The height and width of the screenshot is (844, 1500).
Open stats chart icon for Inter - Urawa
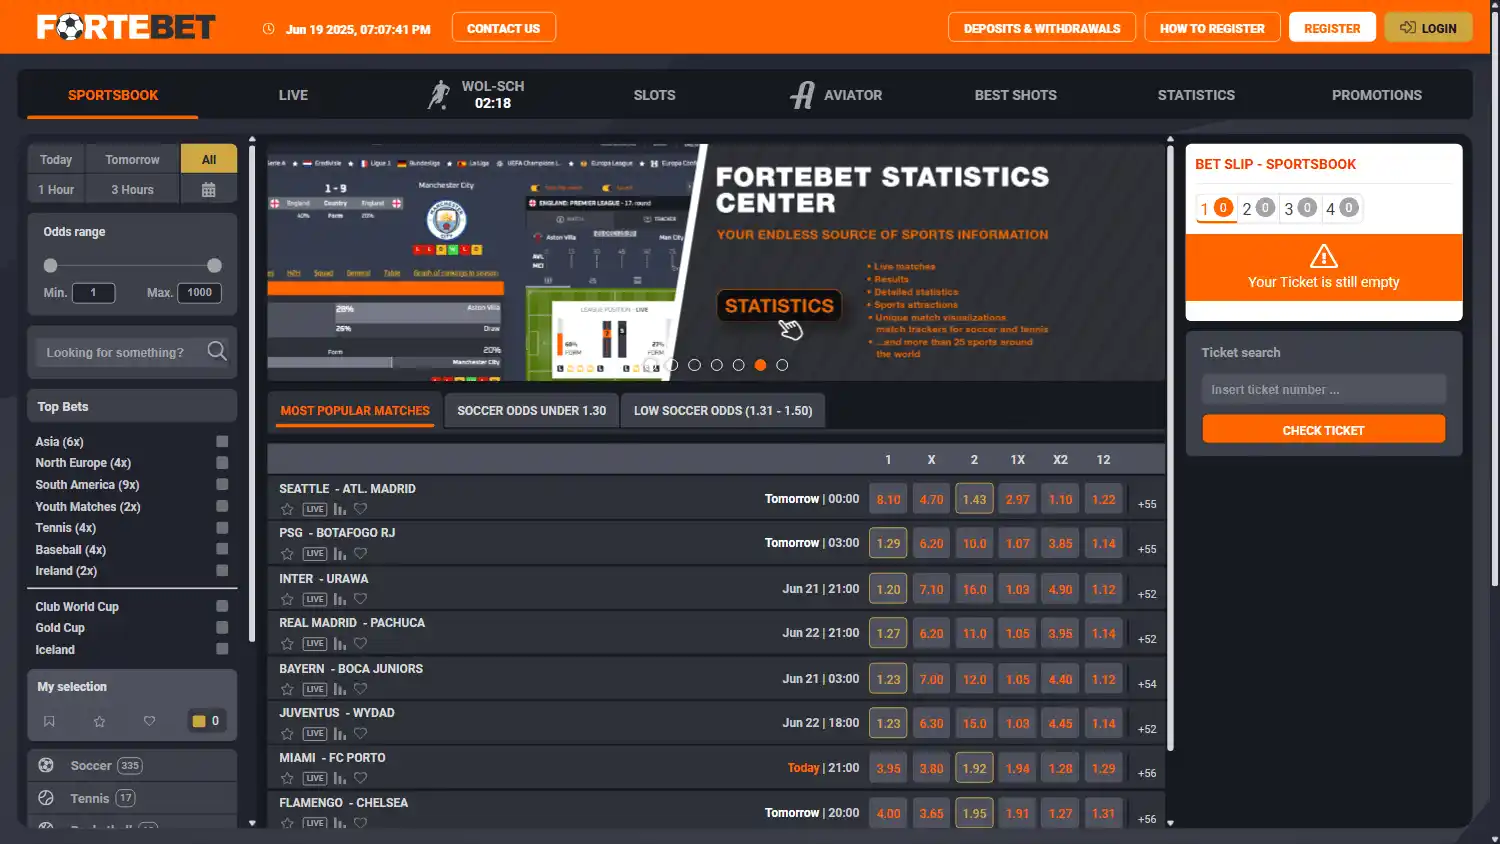(x=340, y=599)
